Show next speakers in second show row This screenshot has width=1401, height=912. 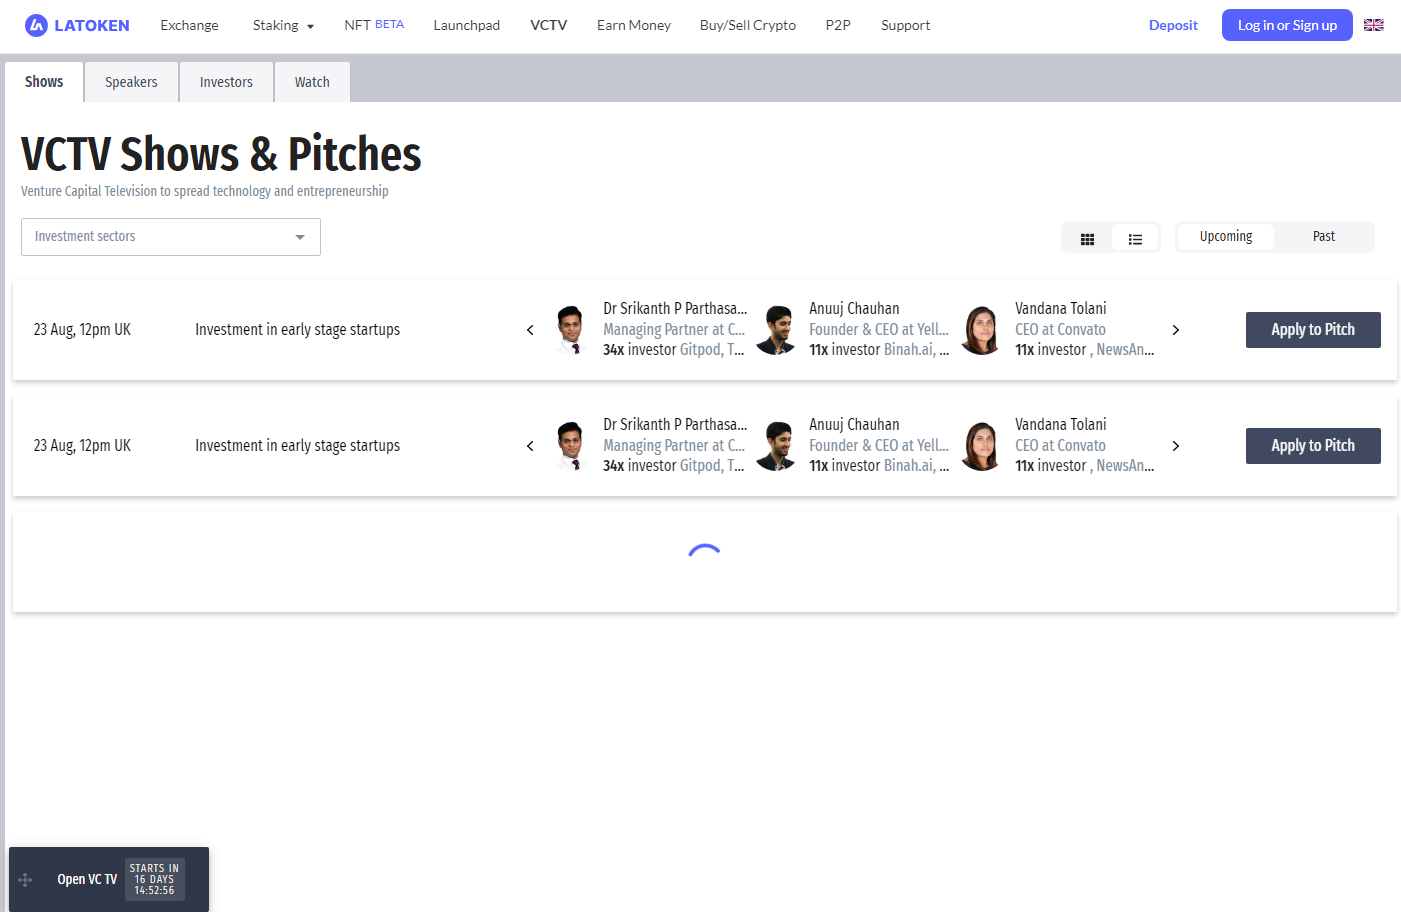coord(1176,446)
